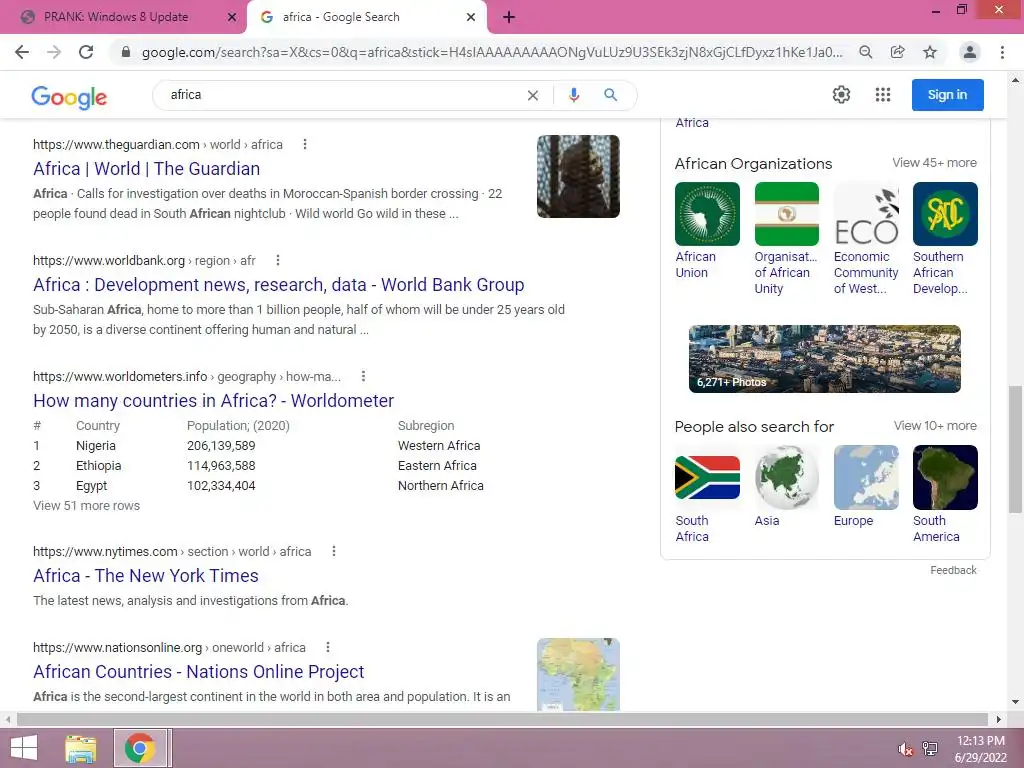Image resolution: width=1024 pixels, height=768 pixels.
Task: Click the Chrome taskbar icon
Action: 140,748
